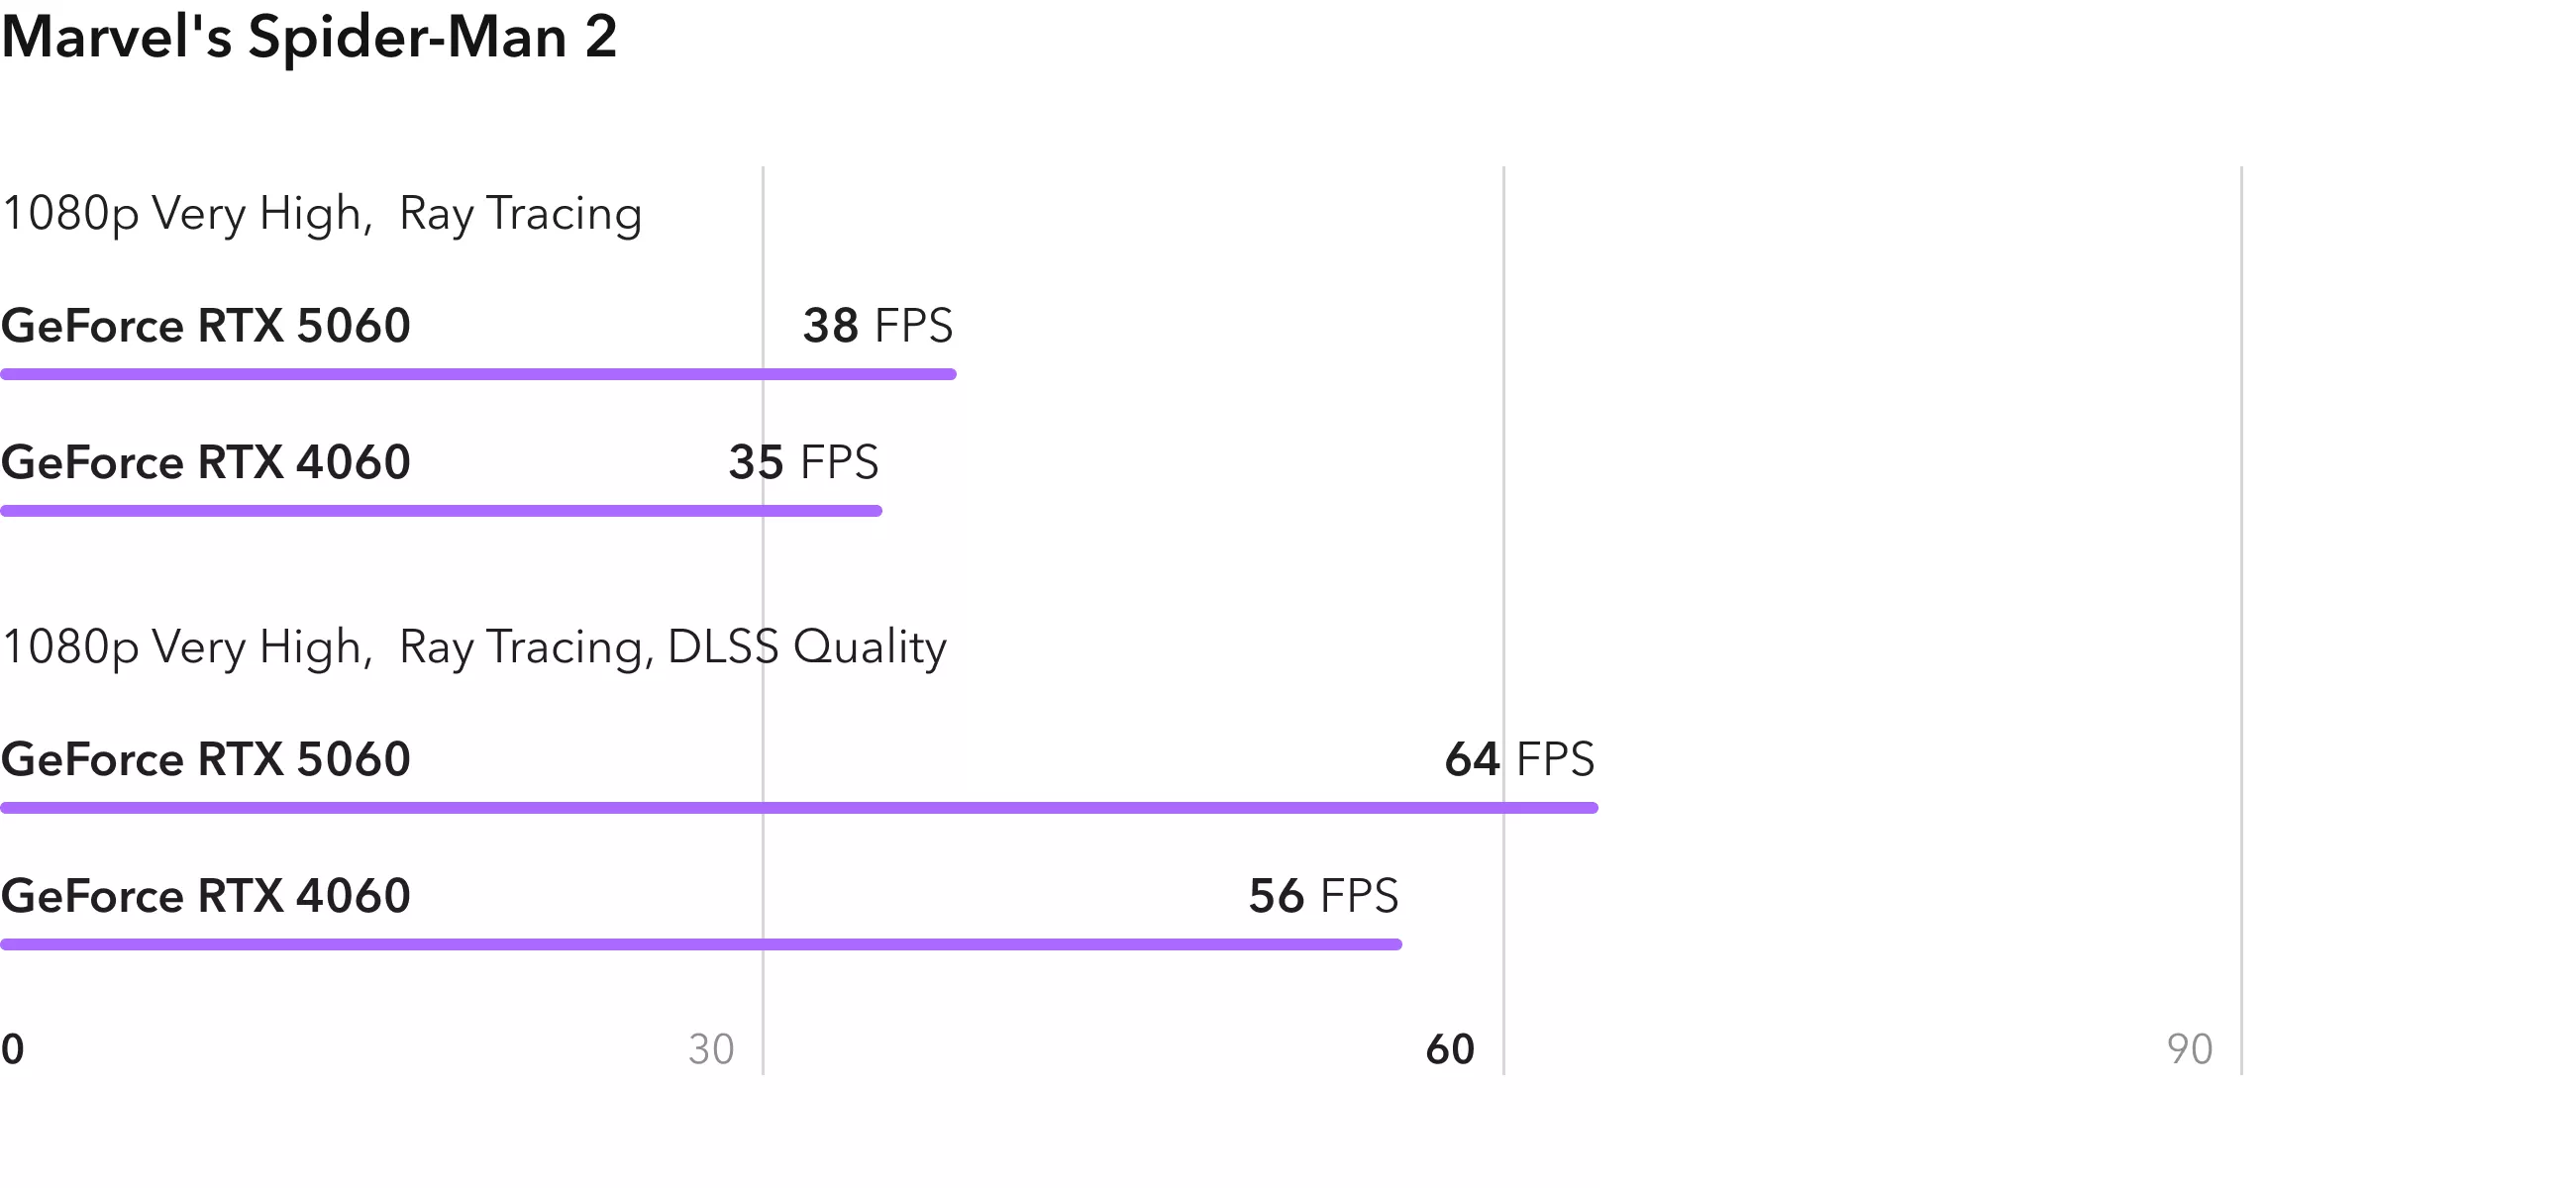2576x1188 pixels.
Task: Click the 38 FPS value label
Action: (877, 326)
